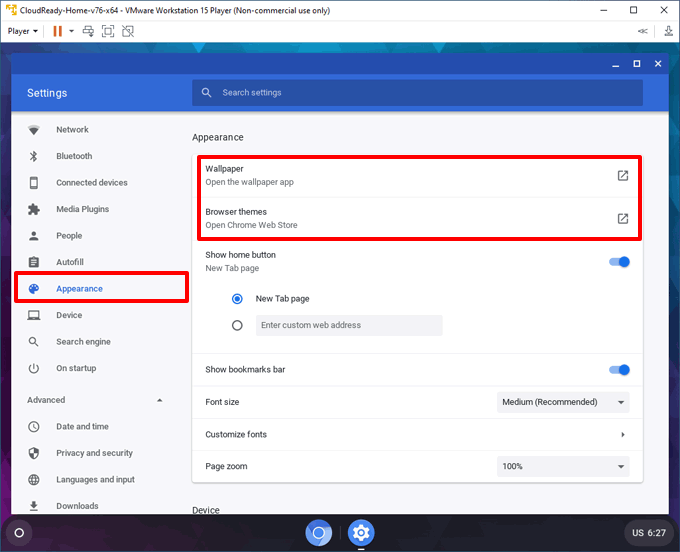This screenshot has height=552, width=680.
Task: Open the Player menu in VMware
Action: 23,31
